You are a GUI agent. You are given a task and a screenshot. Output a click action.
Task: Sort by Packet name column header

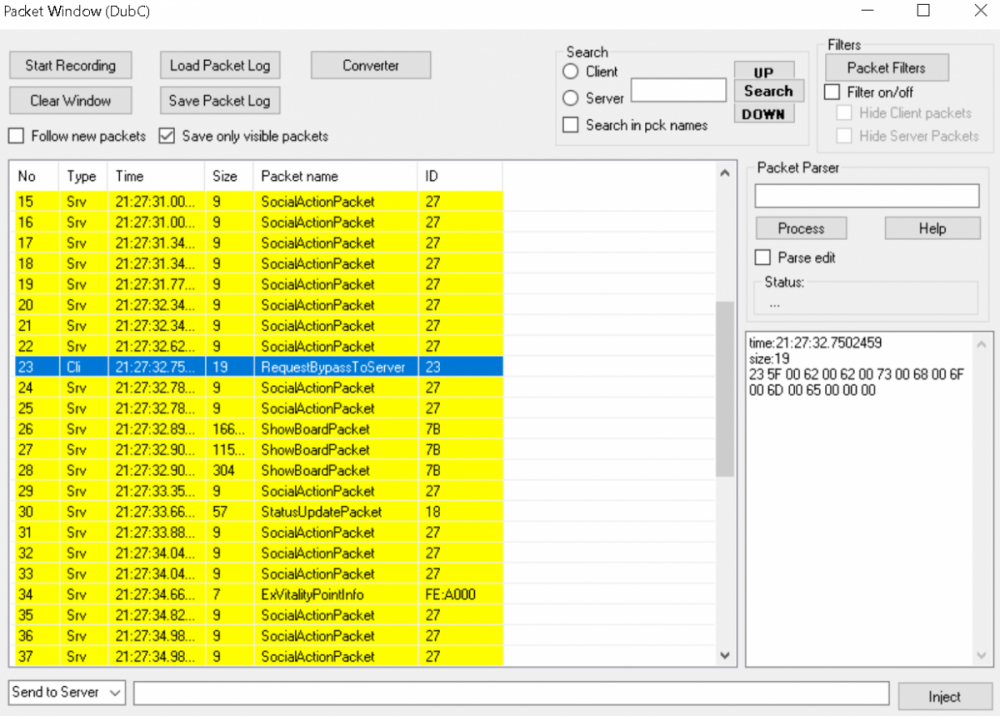coord(334,176)
